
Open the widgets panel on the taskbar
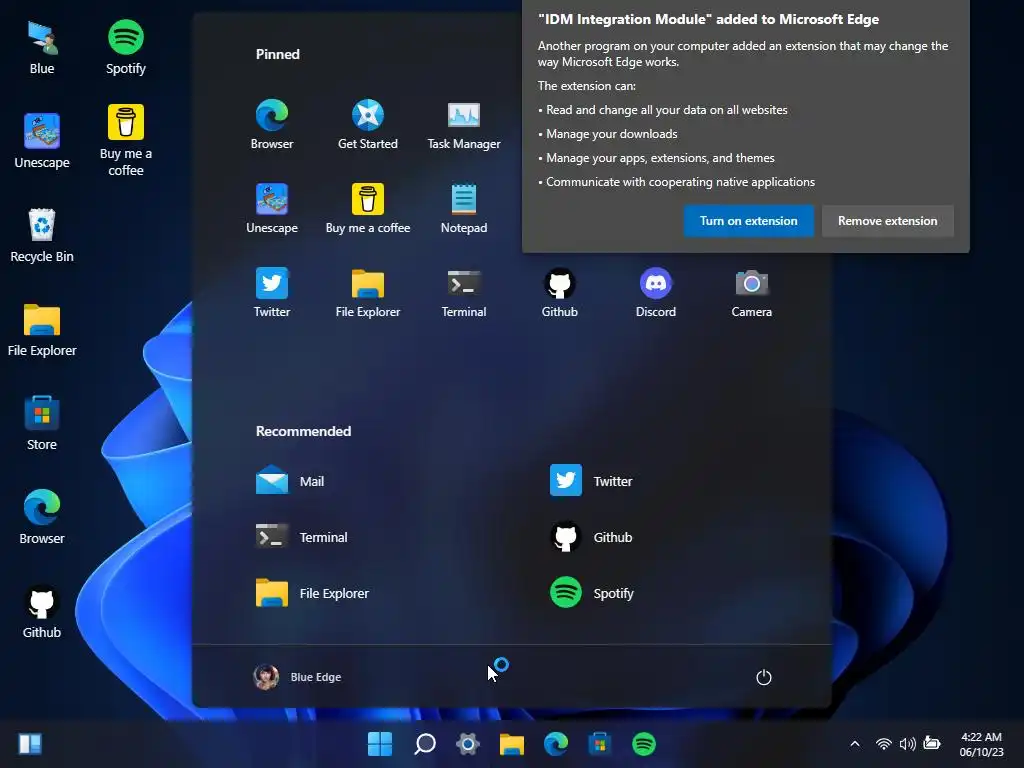[30, 744]
